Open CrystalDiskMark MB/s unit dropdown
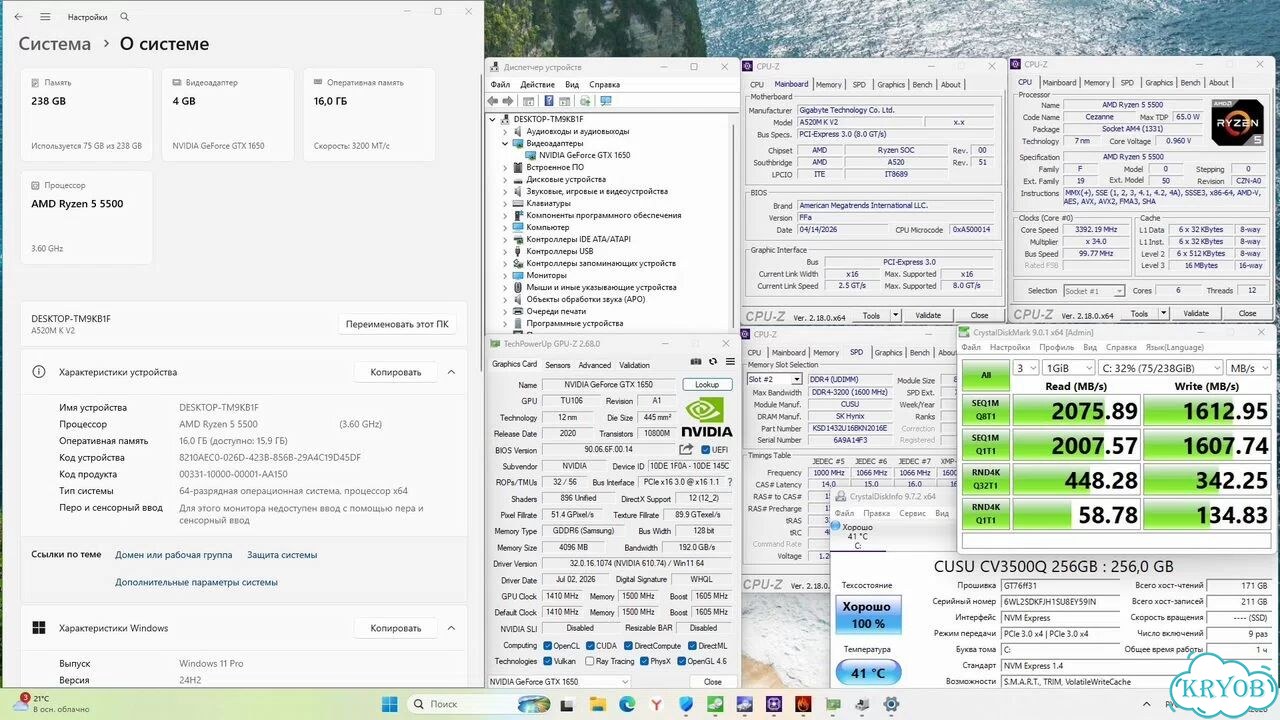The image size is (1280, 720). pyautogui.click(x=1247, y=368)
